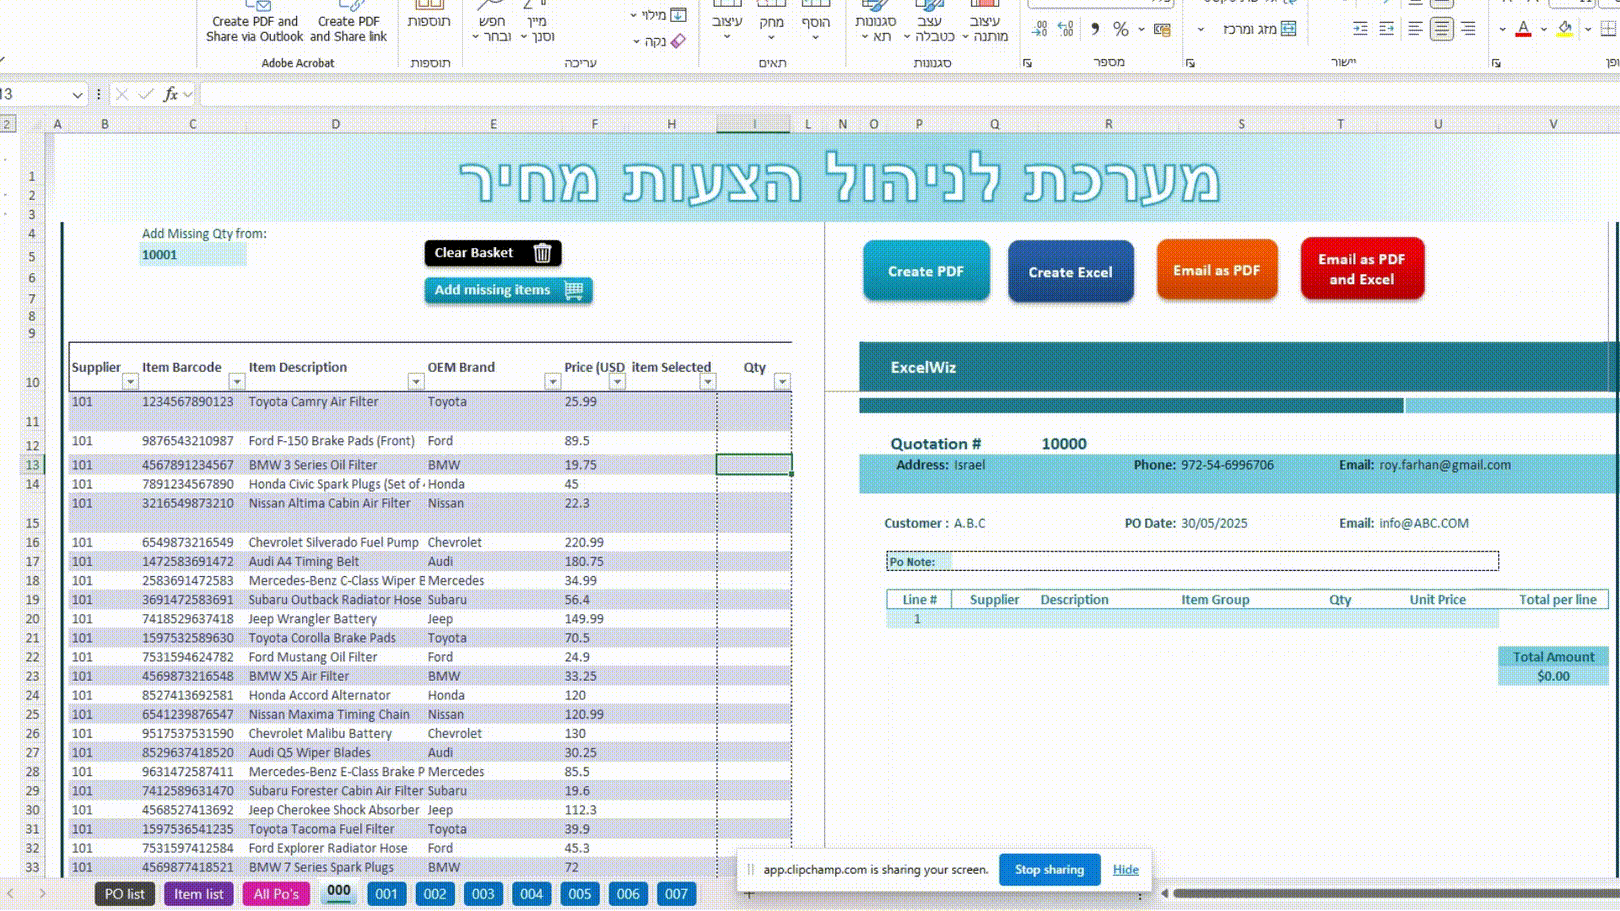Select the price 220.99 cell
Image resolution: width=1620 pixels, height=911 pixels.
(594, 543)
